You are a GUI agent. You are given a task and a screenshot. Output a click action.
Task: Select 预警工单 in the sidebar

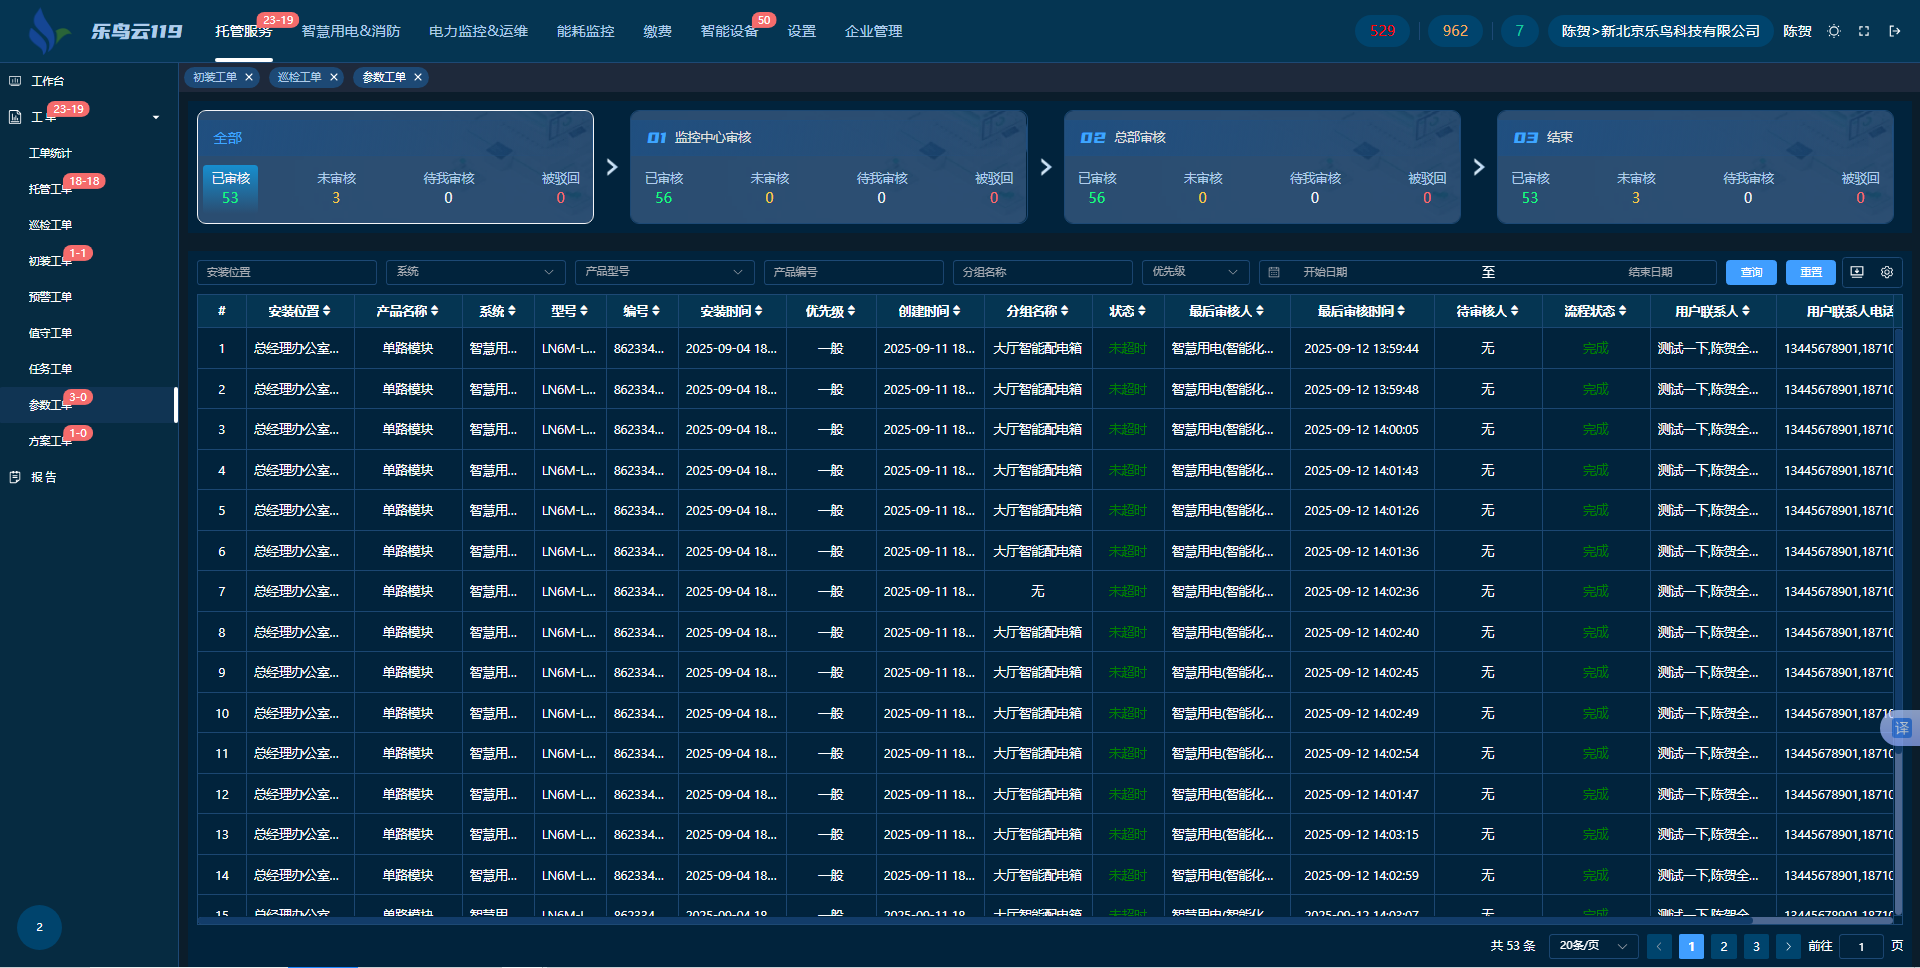50,297
